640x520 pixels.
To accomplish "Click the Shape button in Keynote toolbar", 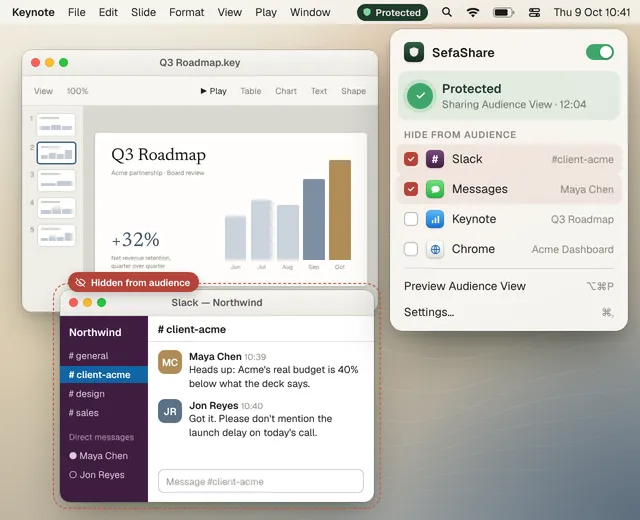I will click(353, 91).
